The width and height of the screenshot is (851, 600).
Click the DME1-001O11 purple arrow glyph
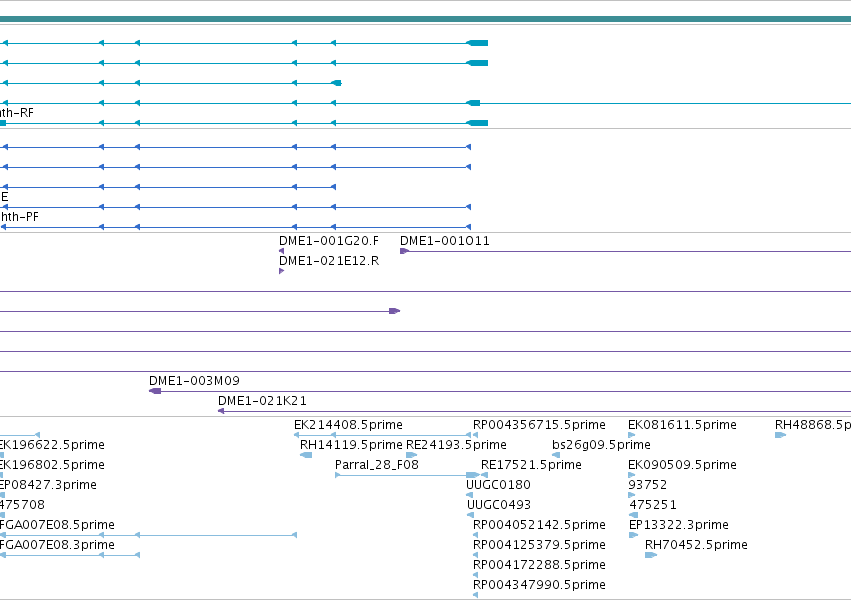click(x=404, y=251)
